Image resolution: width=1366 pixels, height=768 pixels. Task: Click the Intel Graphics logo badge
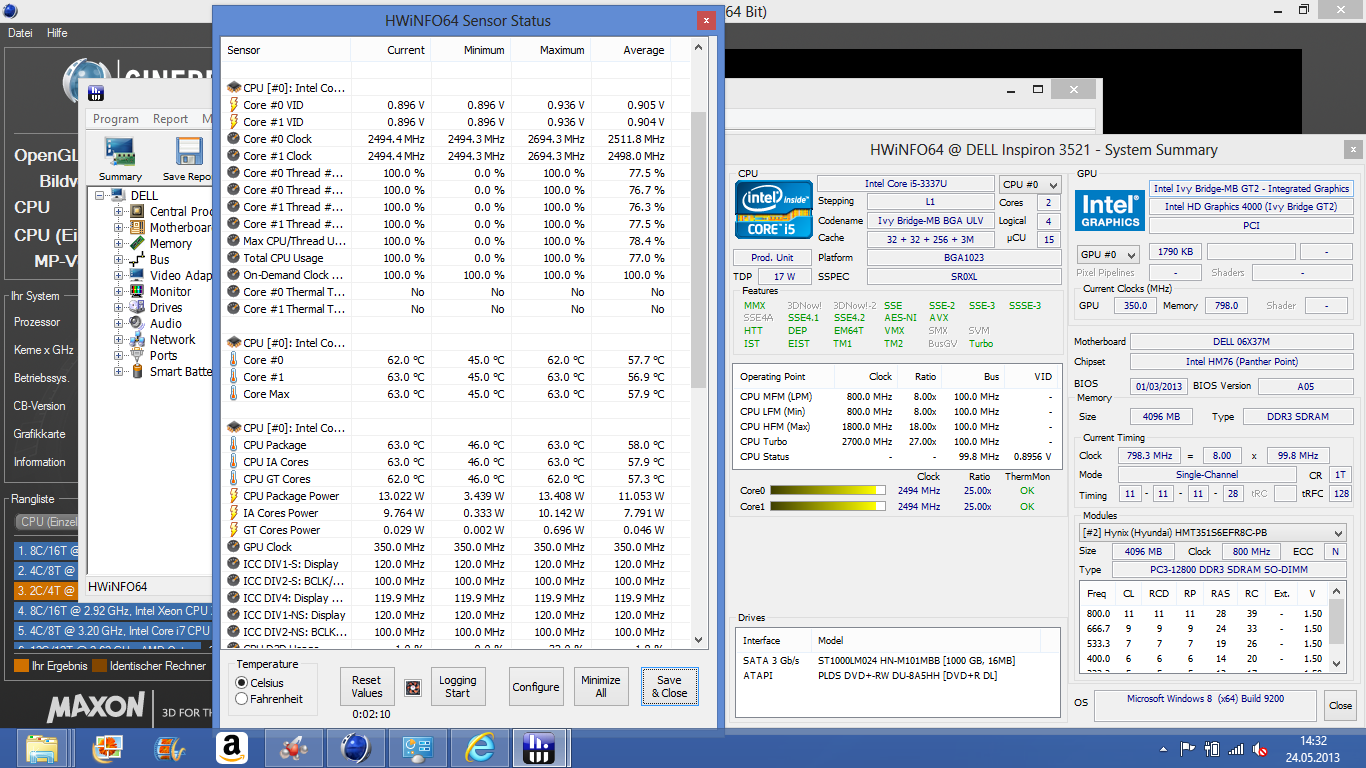click(x=1110, y=210)
